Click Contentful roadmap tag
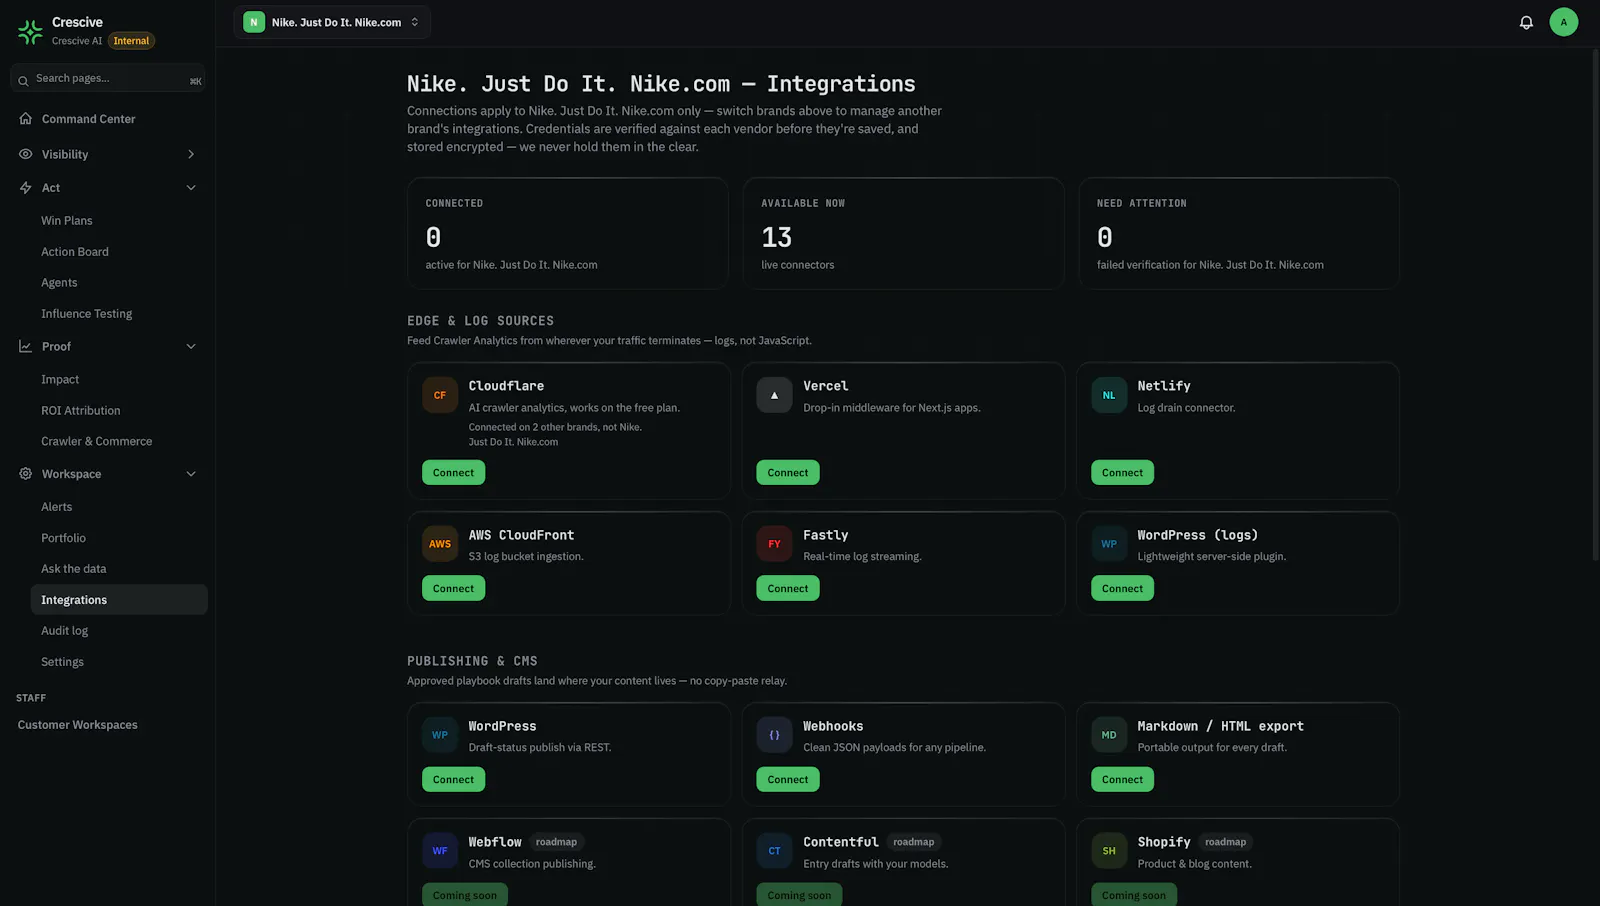This screenshot has height=906, width=1600. pos(913,842)
